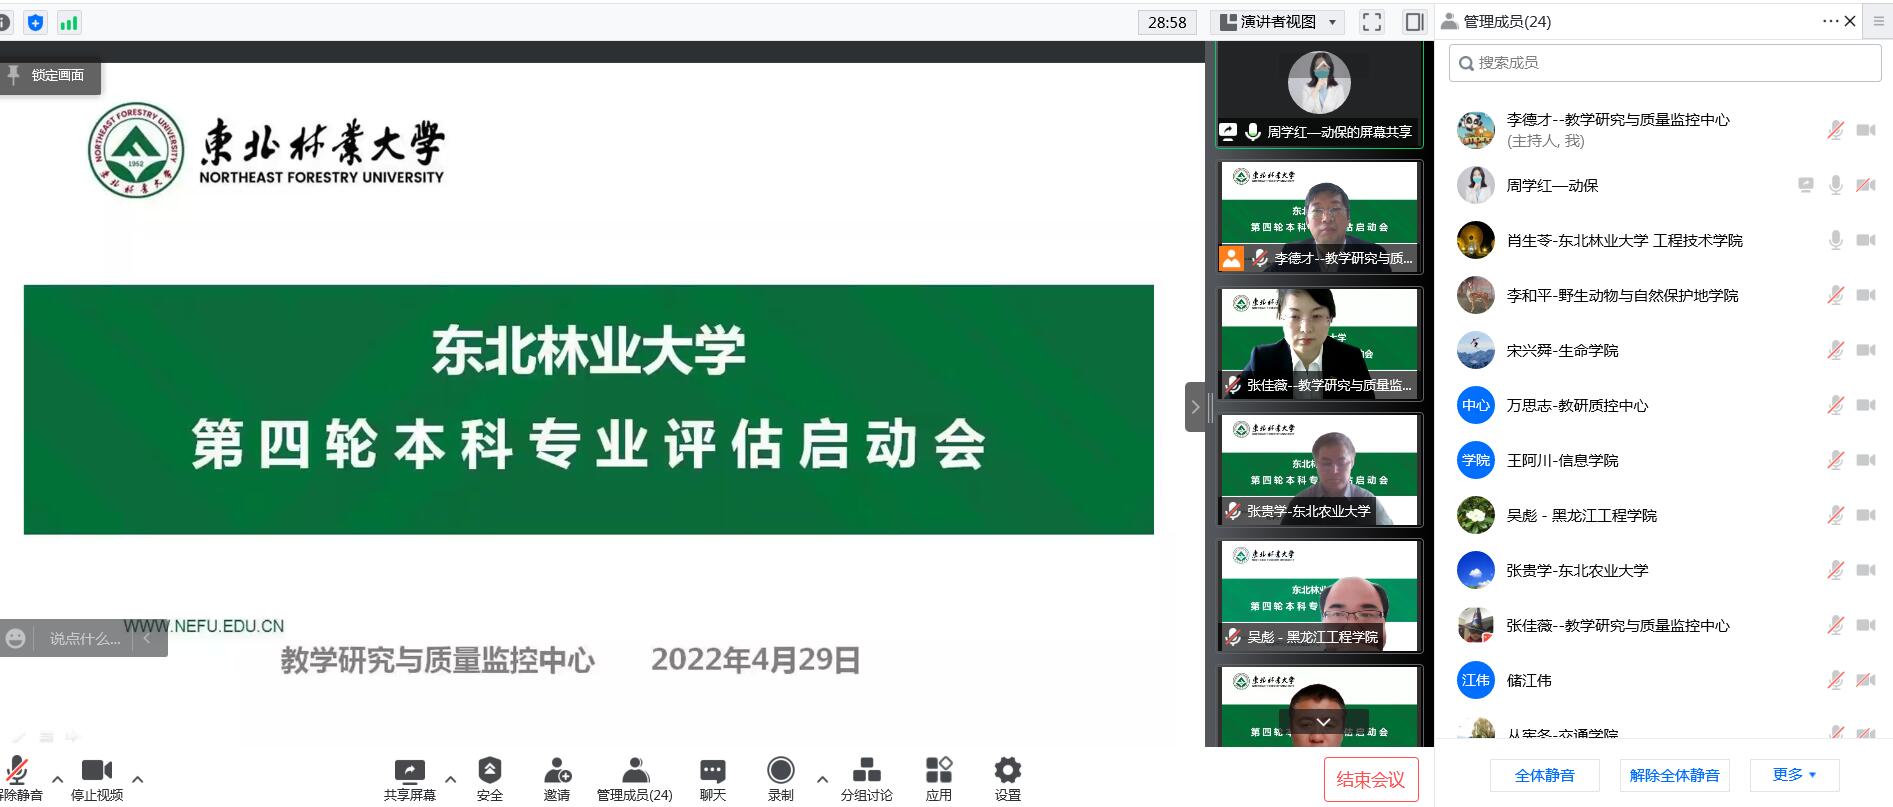Open the security shield icon
1893x807 pixels.
pos(489,771)
